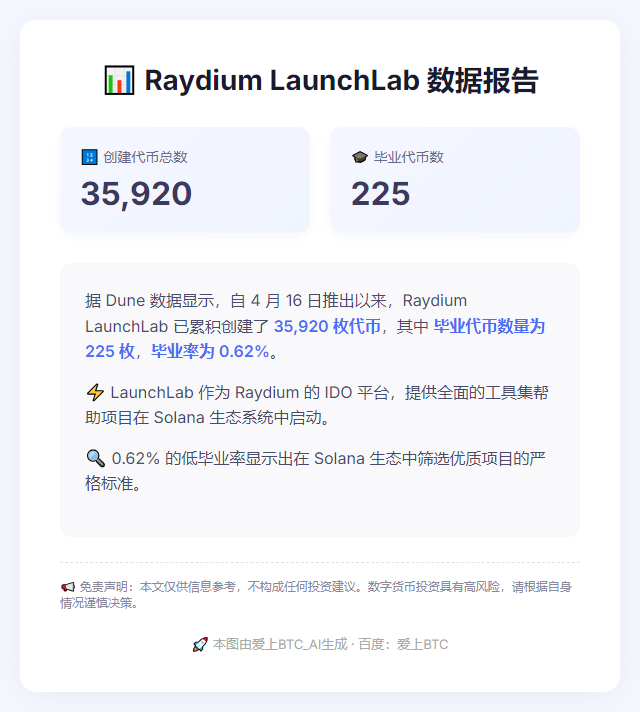640x712 pixels.
Task: Click the highlighted 225 枚 text
Action: [x=110, y=351]
